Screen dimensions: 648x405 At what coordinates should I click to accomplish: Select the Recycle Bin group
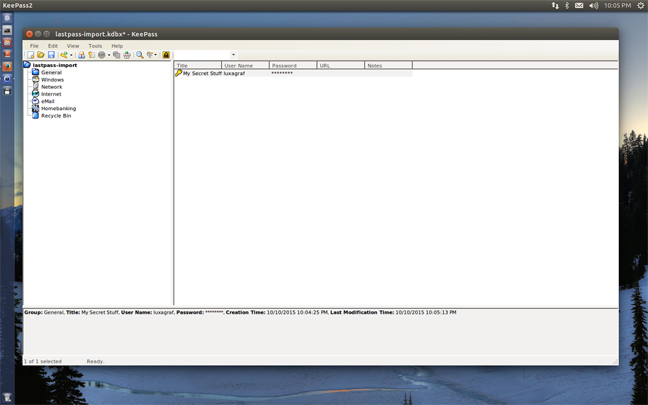(56, 116)
